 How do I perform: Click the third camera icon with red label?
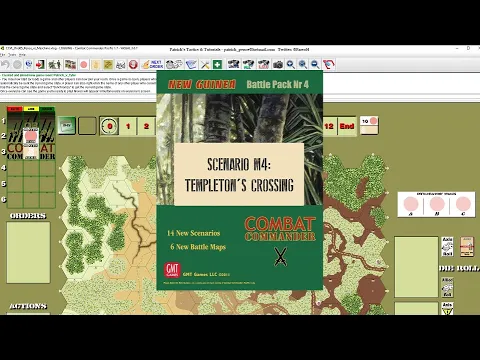click(x=263, y=64)
